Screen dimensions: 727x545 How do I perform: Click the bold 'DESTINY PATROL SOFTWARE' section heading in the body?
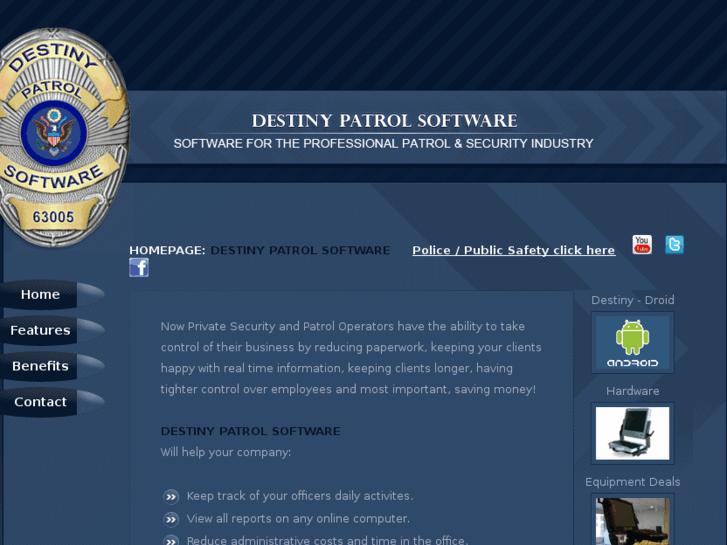click(x=250, y=431)
